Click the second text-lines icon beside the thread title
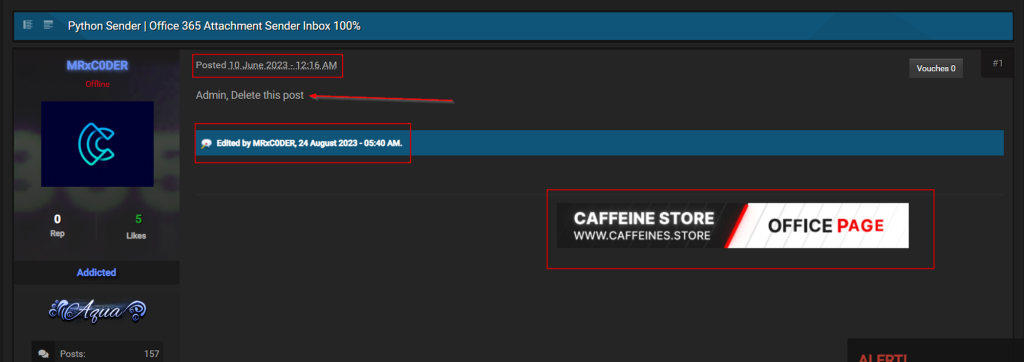1024x362 pixels. [x=48, y=25]
